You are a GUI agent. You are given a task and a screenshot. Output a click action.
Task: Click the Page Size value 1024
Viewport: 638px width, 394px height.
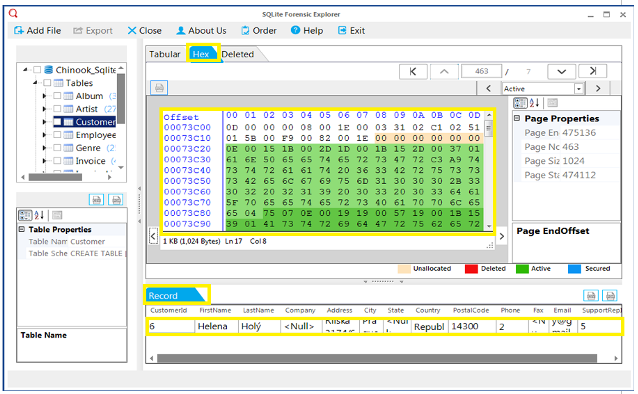573,161
